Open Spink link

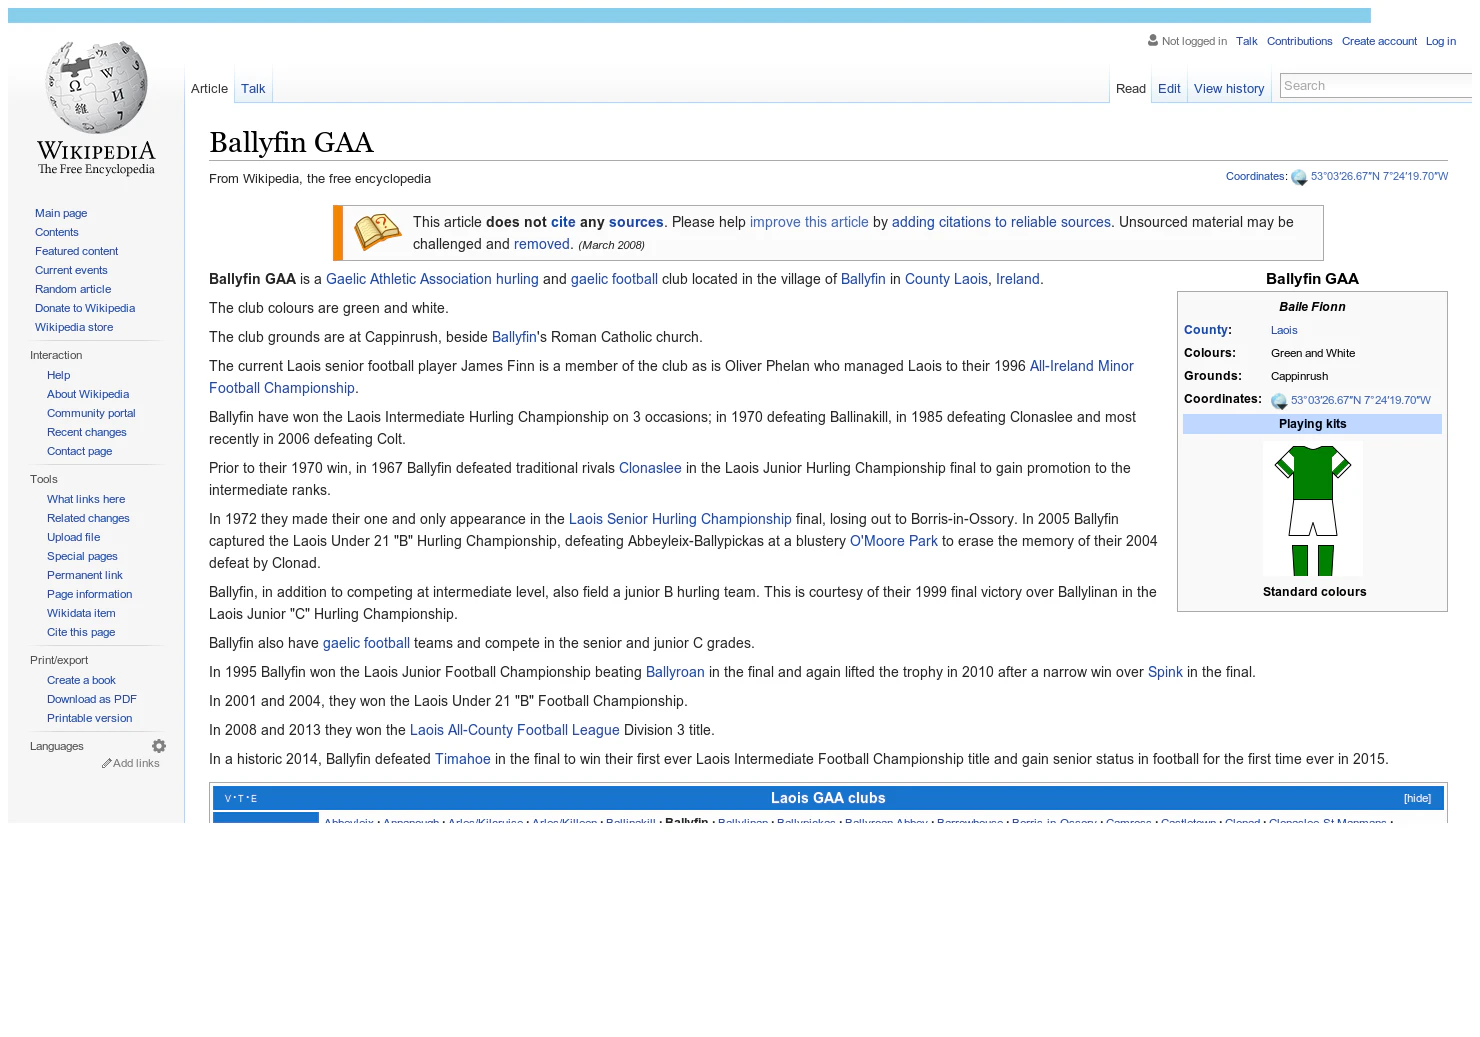click(1165, 672)
